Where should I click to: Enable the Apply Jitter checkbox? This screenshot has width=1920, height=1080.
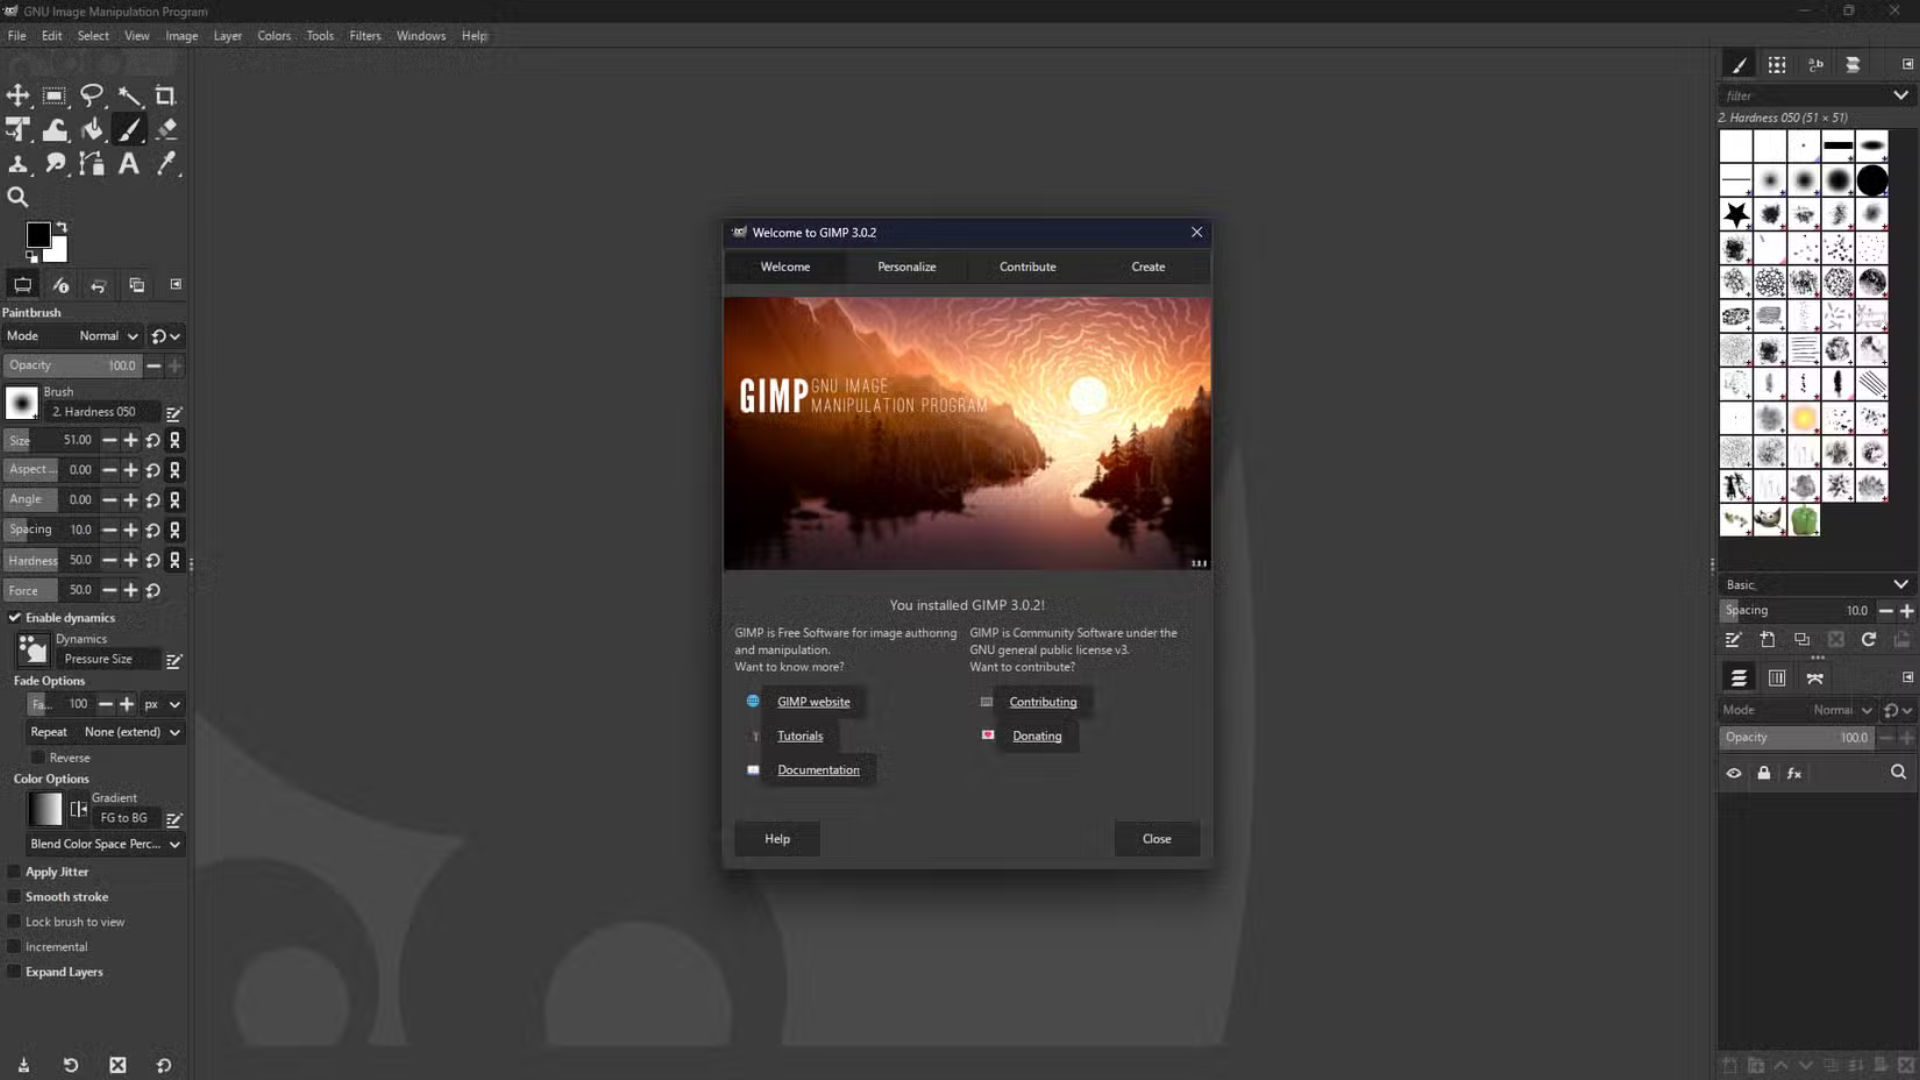click(x=15, y=872)
